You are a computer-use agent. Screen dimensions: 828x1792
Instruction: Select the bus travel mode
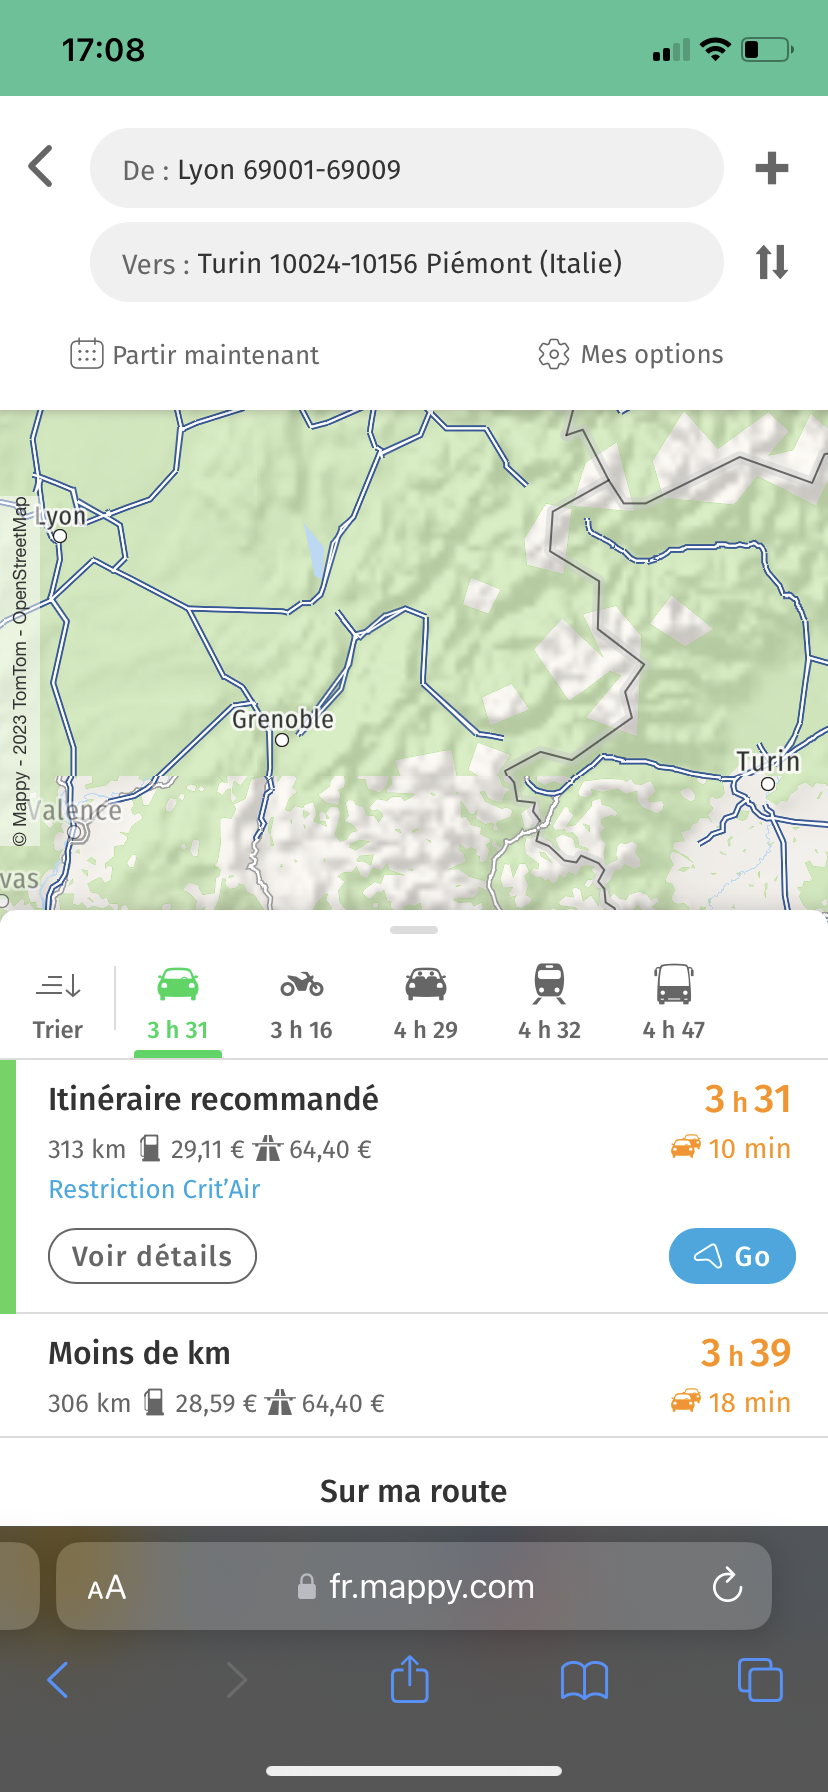[x=673, y=1001]
